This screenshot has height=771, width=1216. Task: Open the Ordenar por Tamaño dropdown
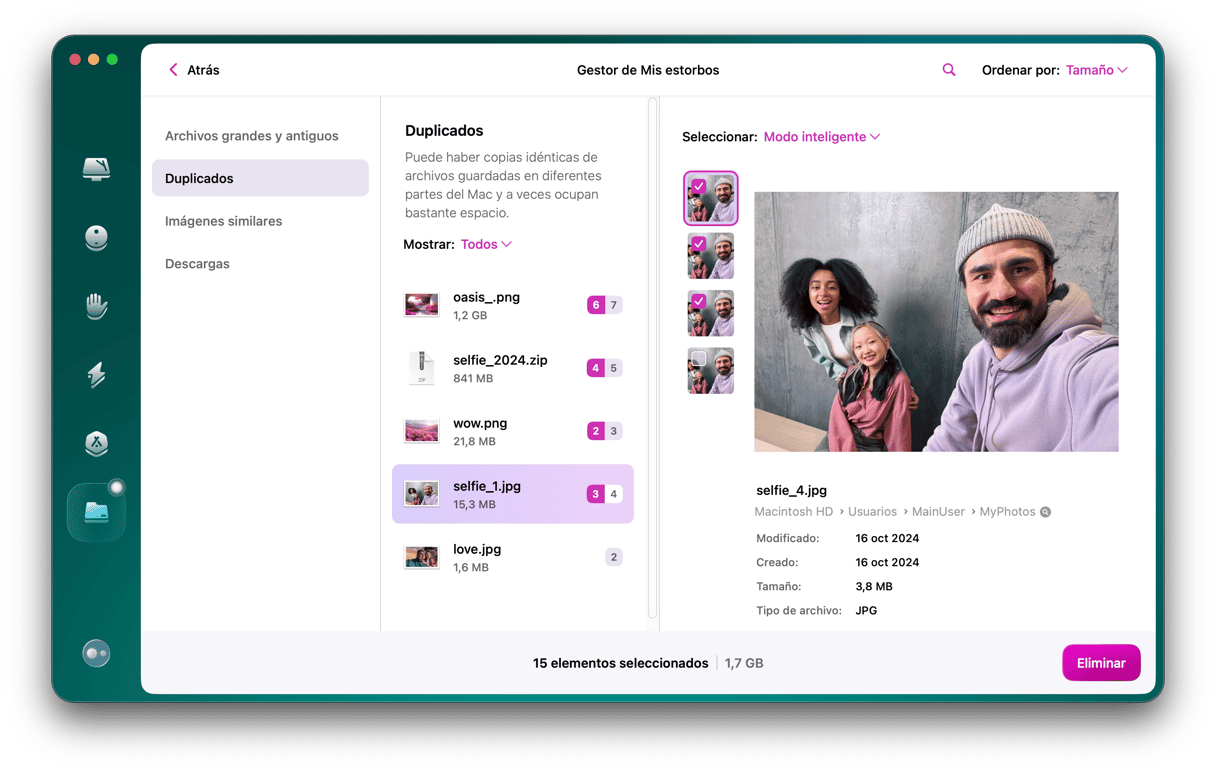1096,70
